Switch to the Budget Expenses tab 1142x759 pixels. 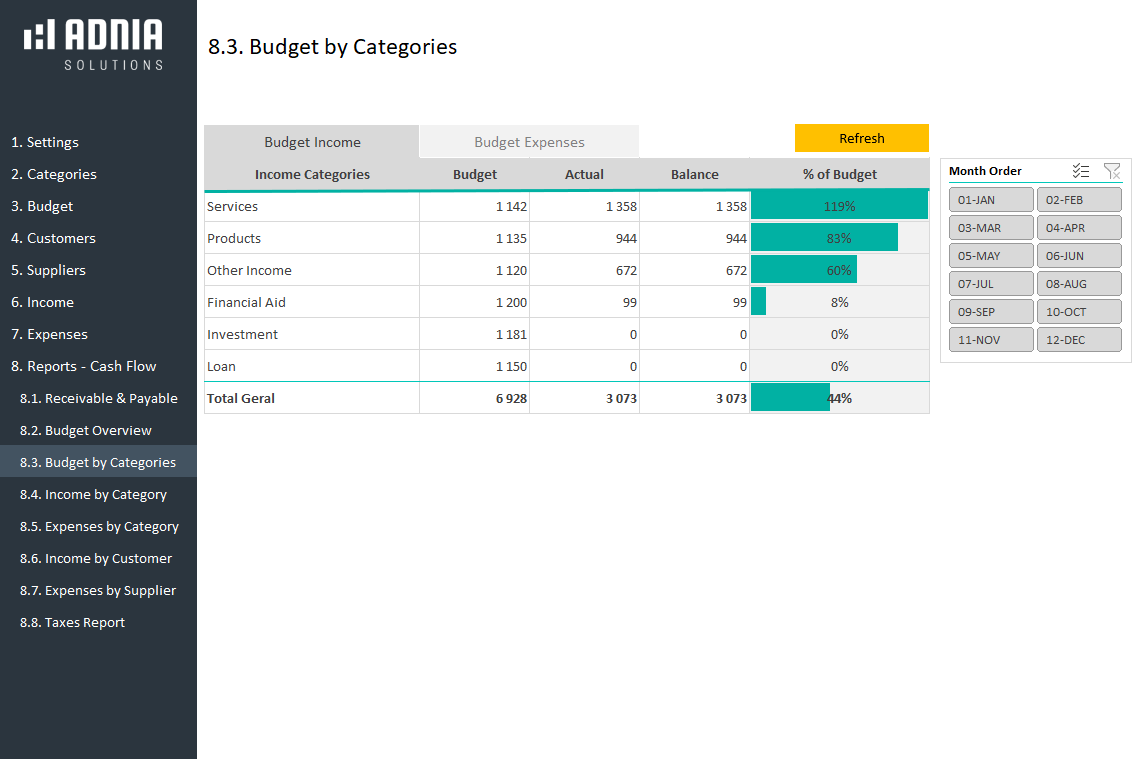tap(529, 142)
